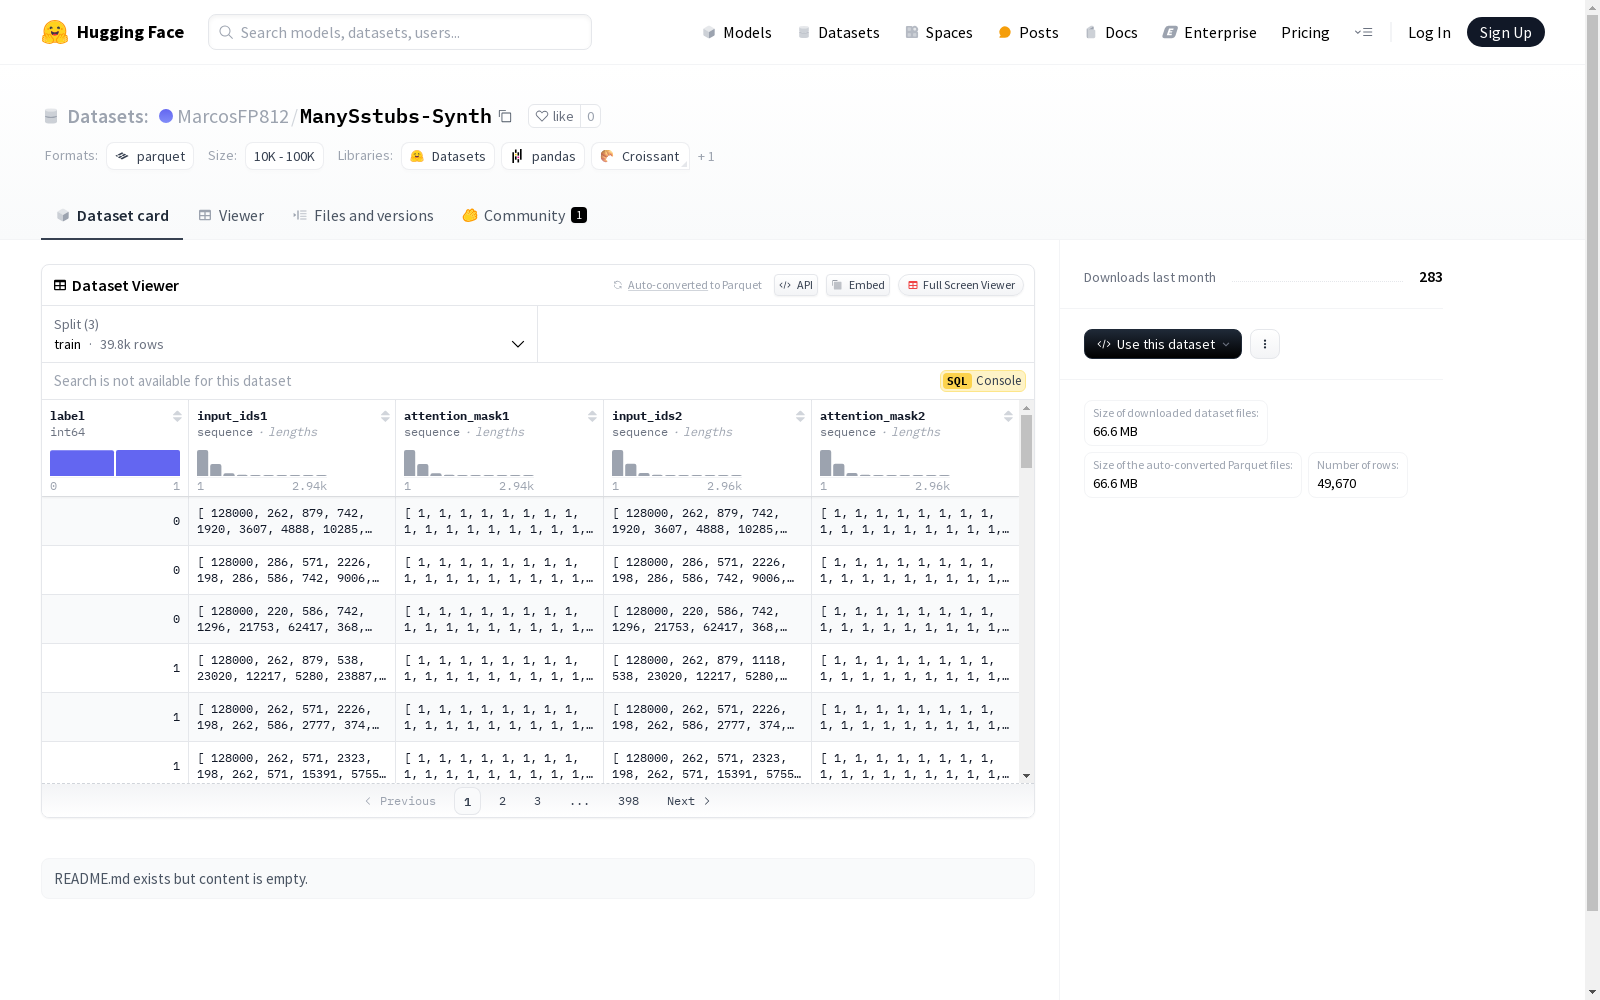Open the SQL Console

(983, 381)
